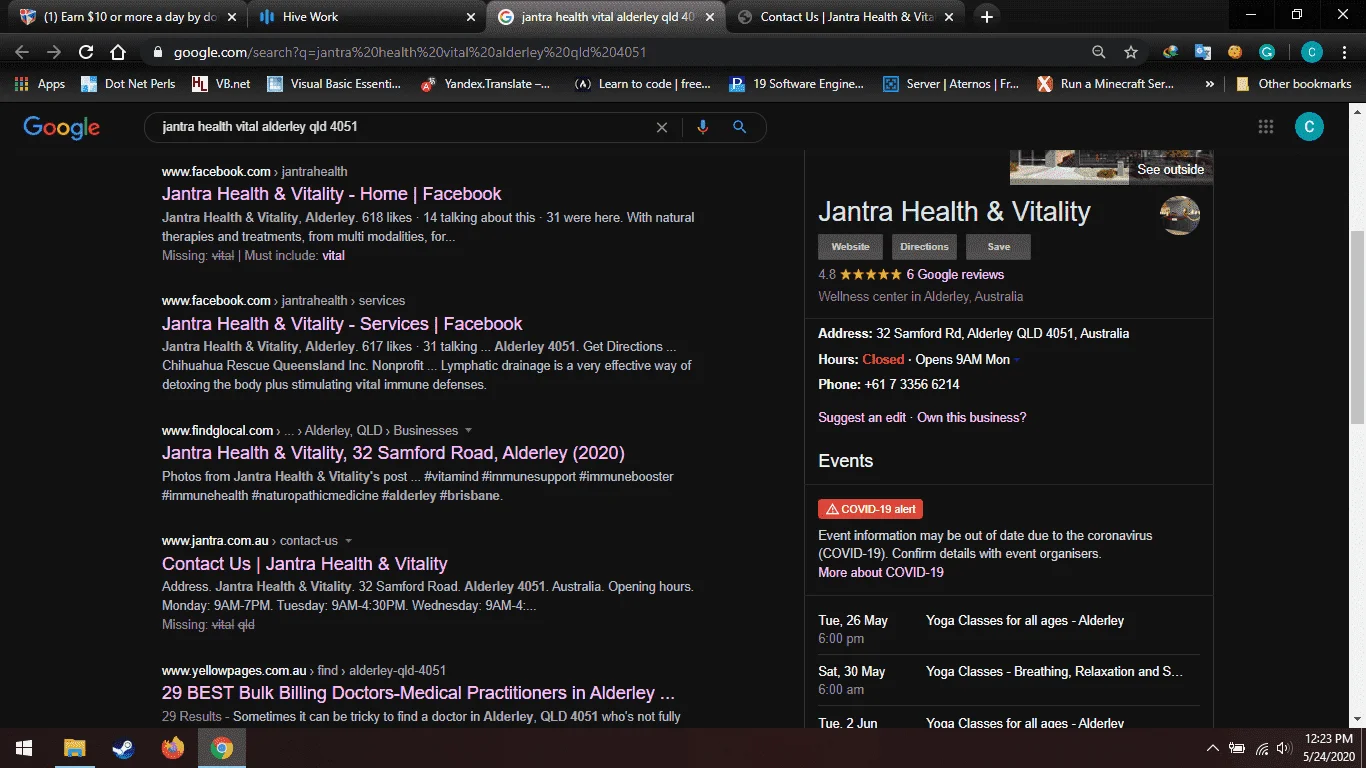Switch to the Earn $10 or more tab
Viewport: 1366px width, 768px height.
(x=129, y=17)
